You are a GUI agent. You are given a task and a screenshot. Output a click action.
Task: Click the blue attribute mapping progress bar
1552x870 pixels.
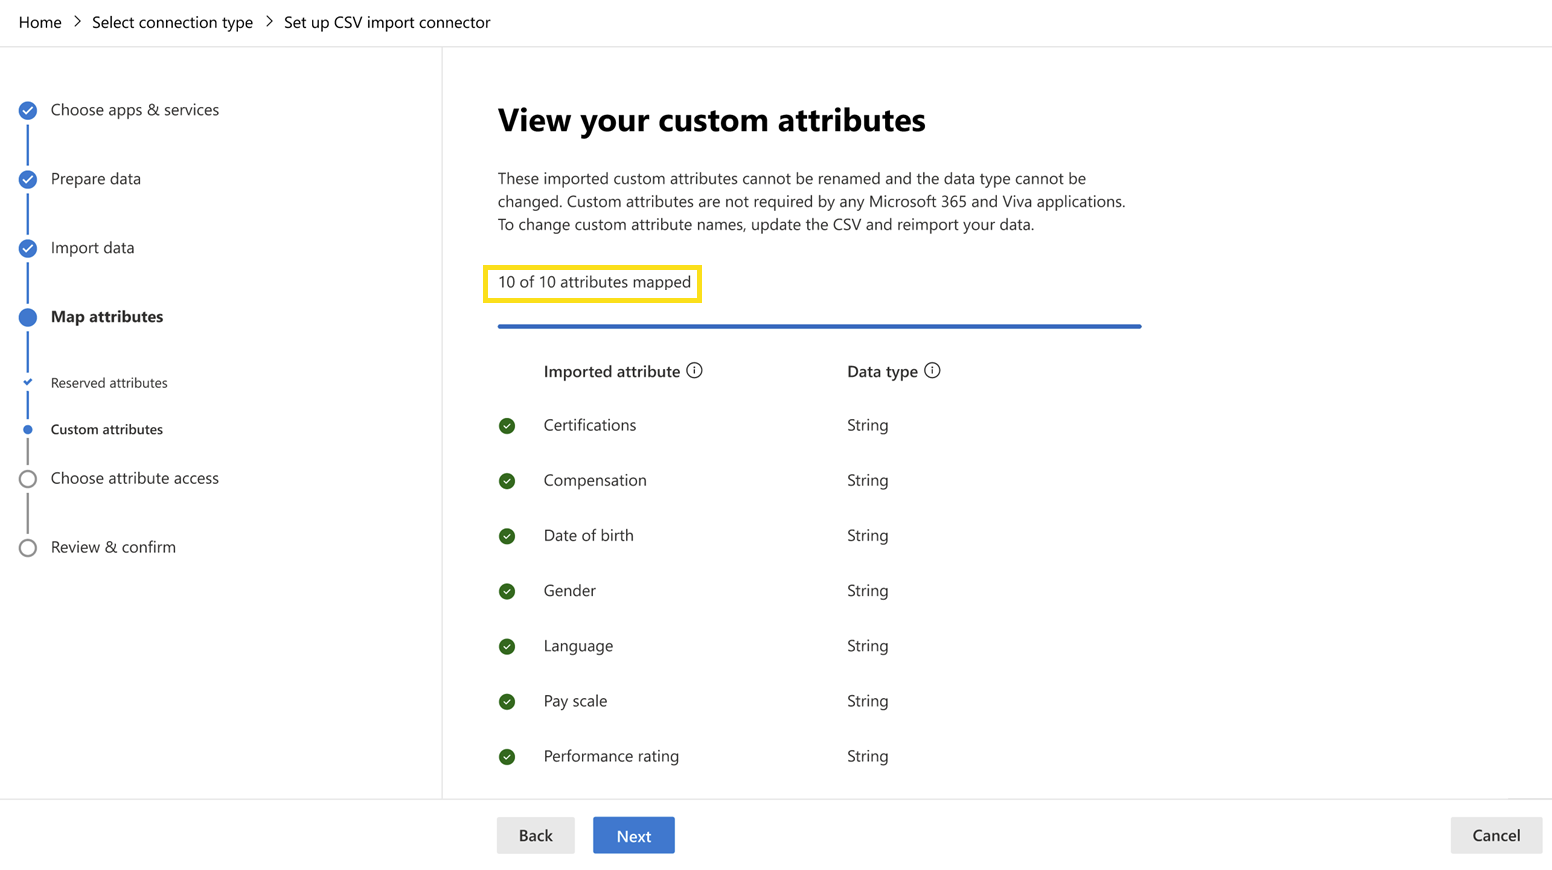tap(819, 326)
